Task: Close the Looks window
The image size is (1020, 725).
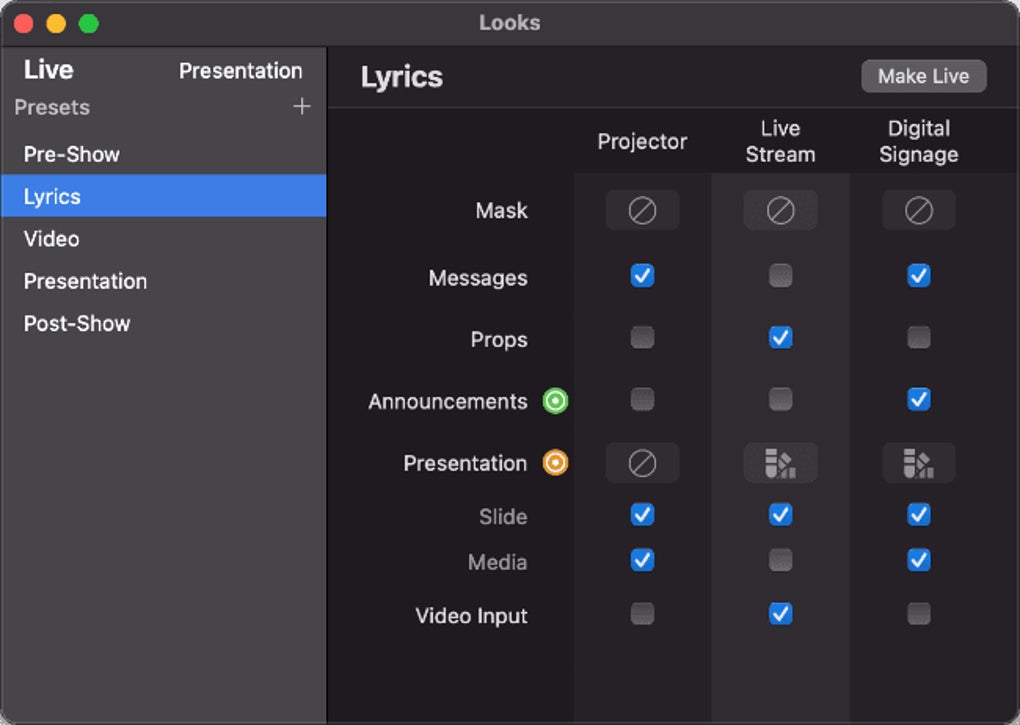Action: click(24, 24)
